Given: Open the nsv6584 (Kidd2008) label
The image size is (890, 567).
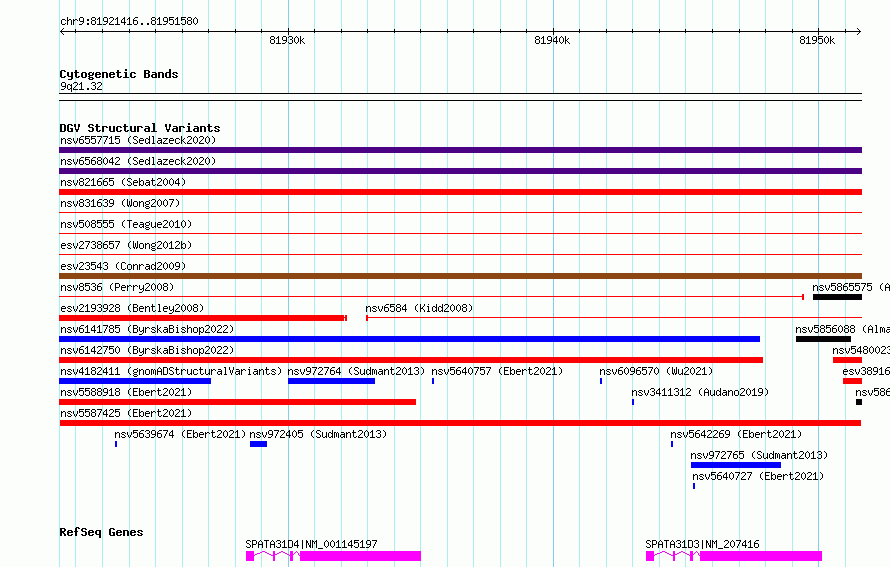Looking at the screenshot, I should tap(419, 308).
